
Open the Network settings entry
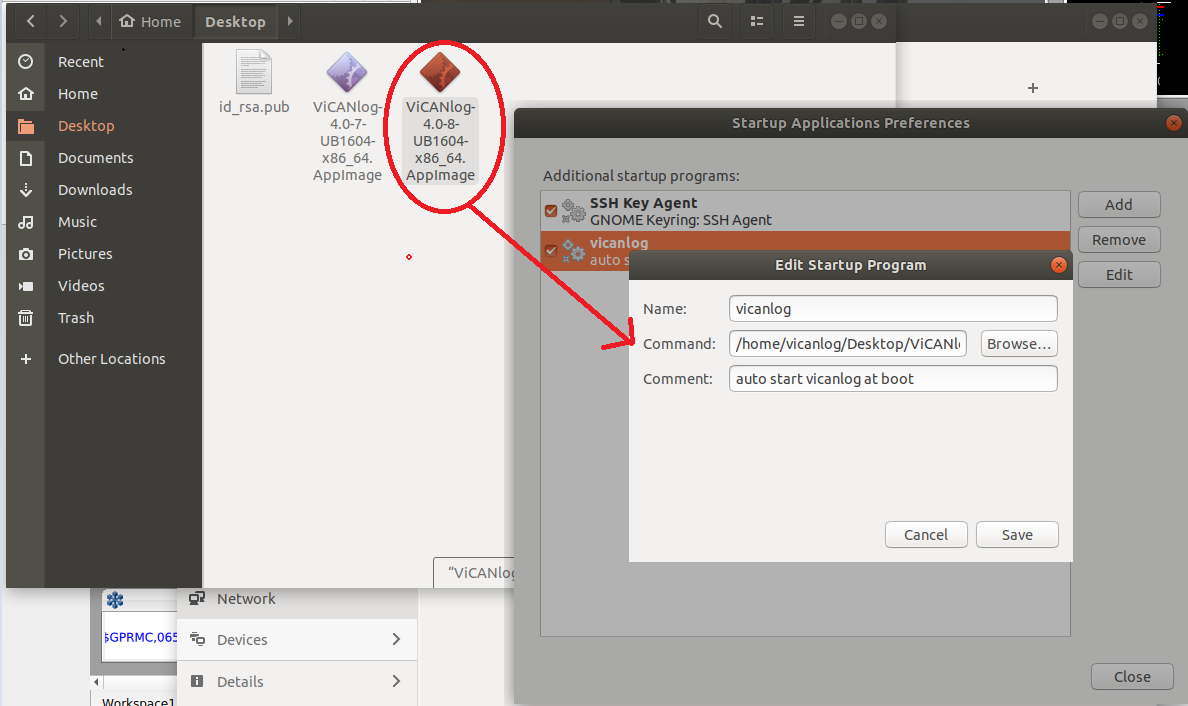(296, 599)
